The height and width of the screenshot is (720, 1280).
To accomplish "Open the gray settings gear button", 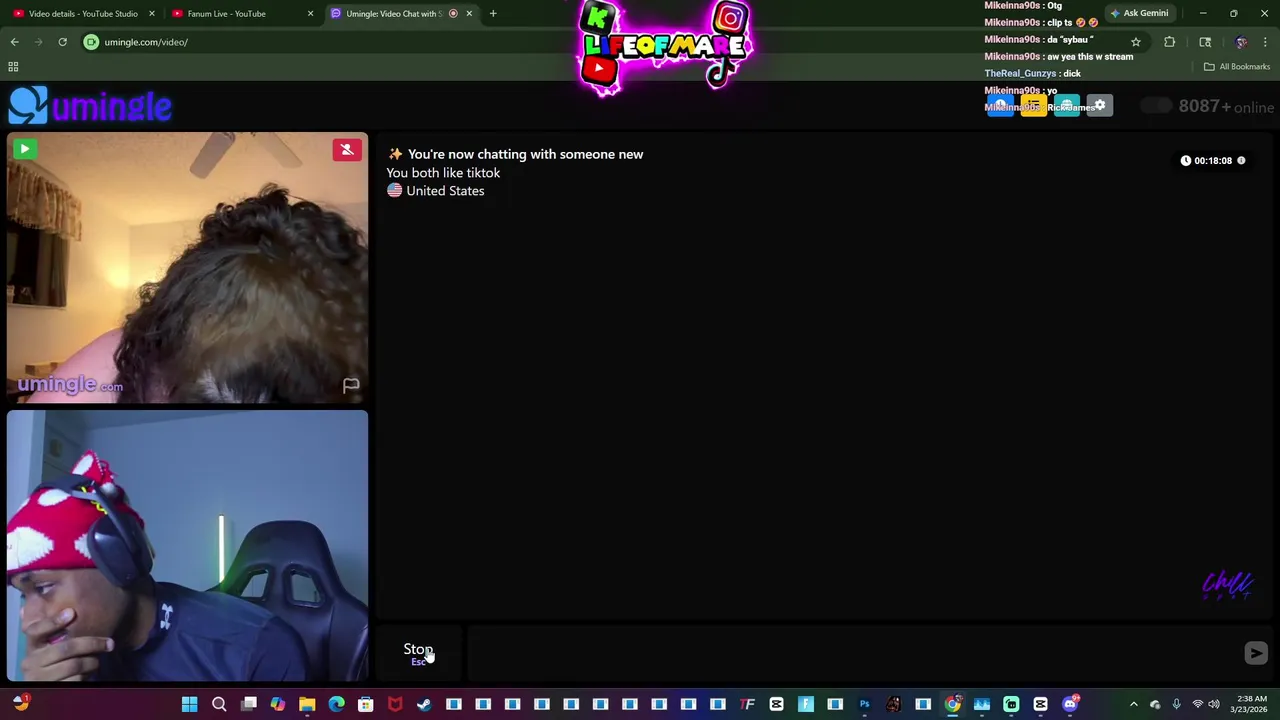I will 1099,106.
